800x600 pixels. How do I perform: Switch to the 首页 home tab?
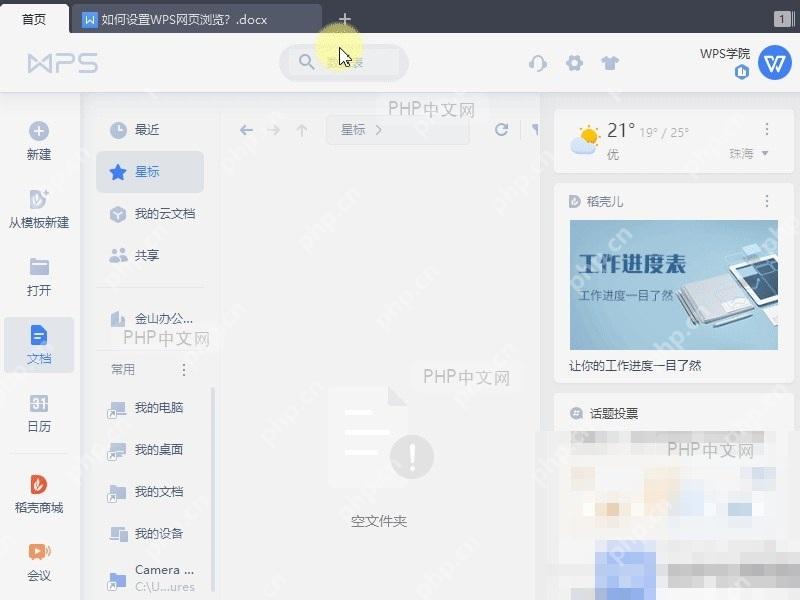coord(34,19)
